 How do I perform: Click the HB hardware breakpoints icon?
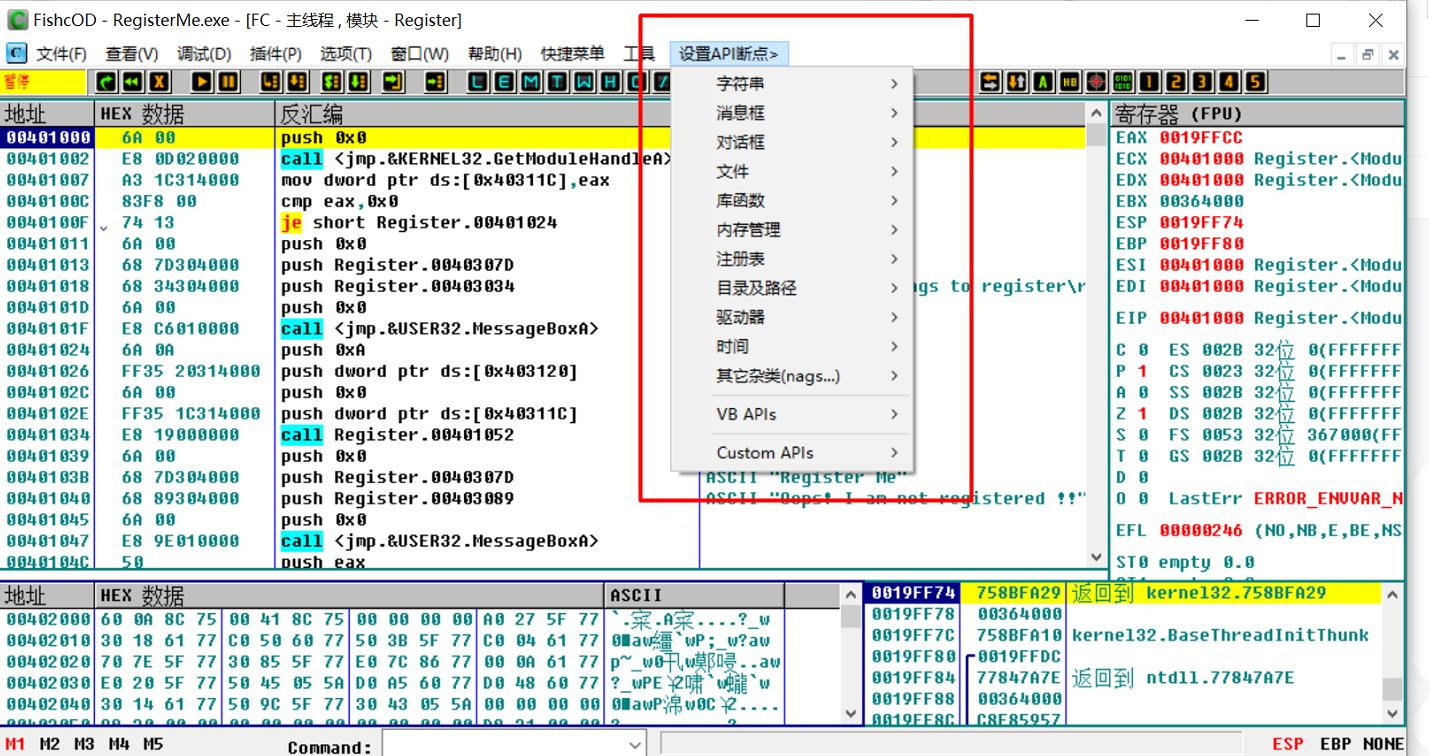[1070, 82]
